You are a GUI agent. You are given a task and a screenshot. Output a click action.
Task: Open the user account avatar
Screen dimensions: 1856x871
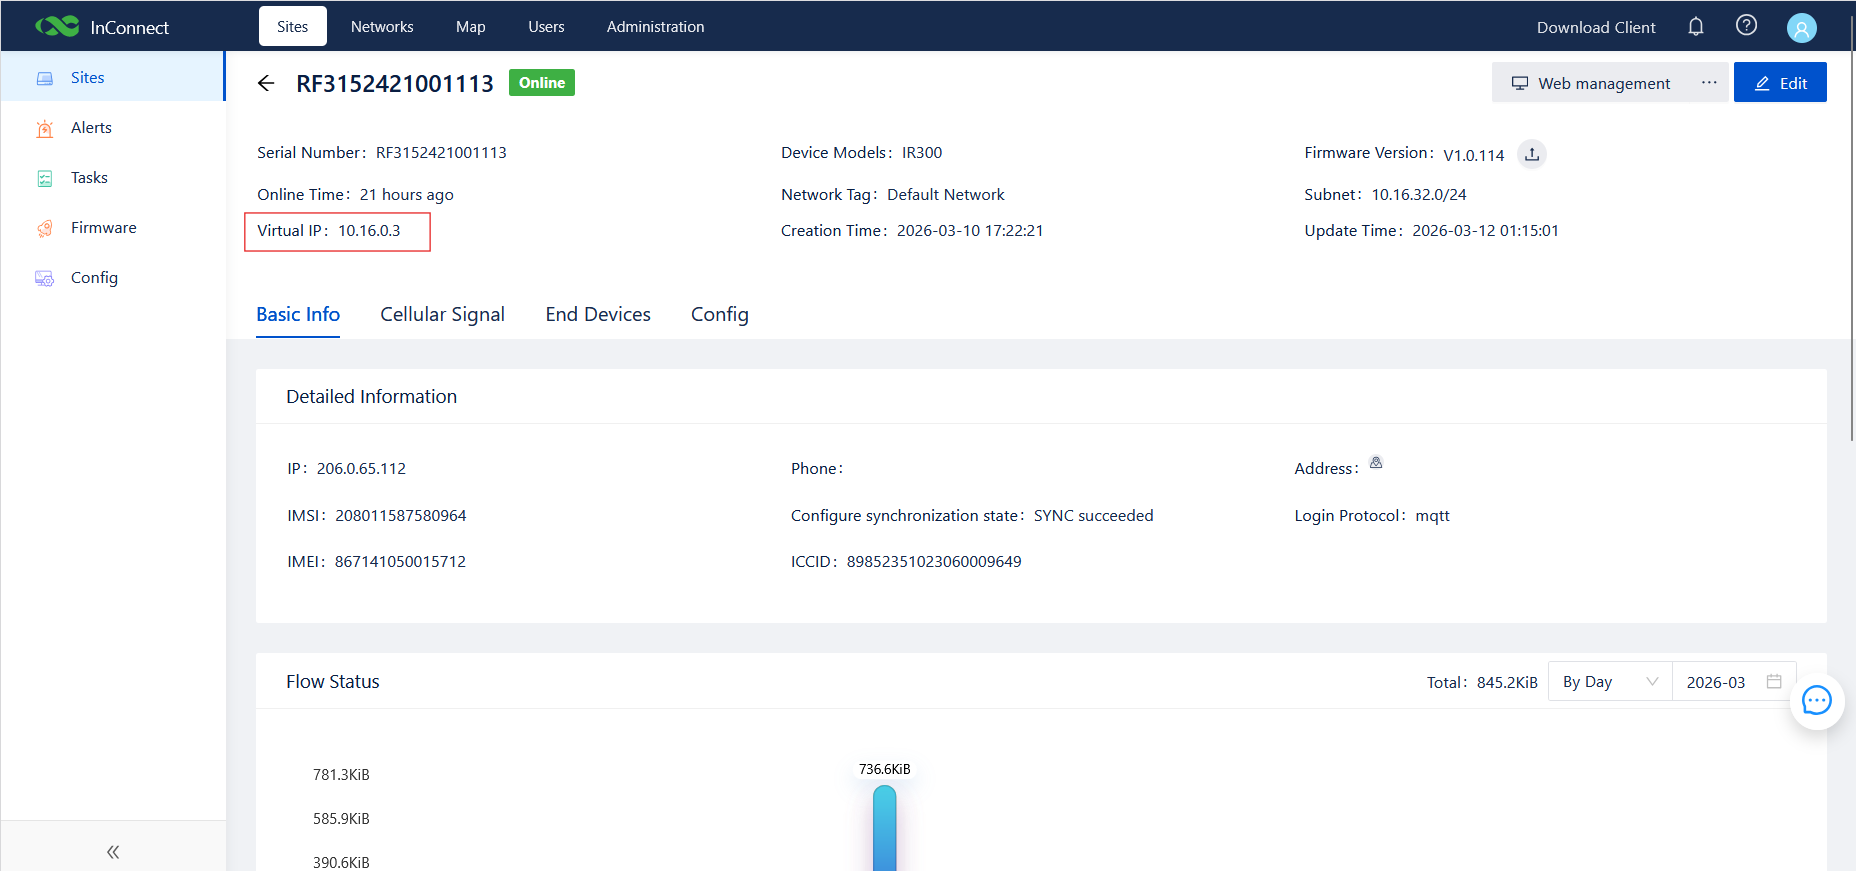click(x=1801, y=28)
